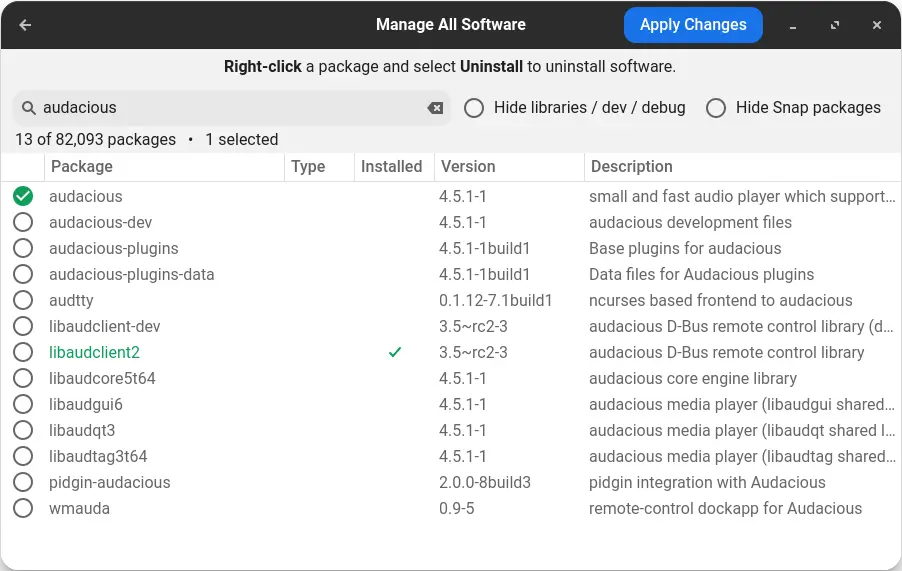Select the audtty package checkbox

[x=23, y=300]
